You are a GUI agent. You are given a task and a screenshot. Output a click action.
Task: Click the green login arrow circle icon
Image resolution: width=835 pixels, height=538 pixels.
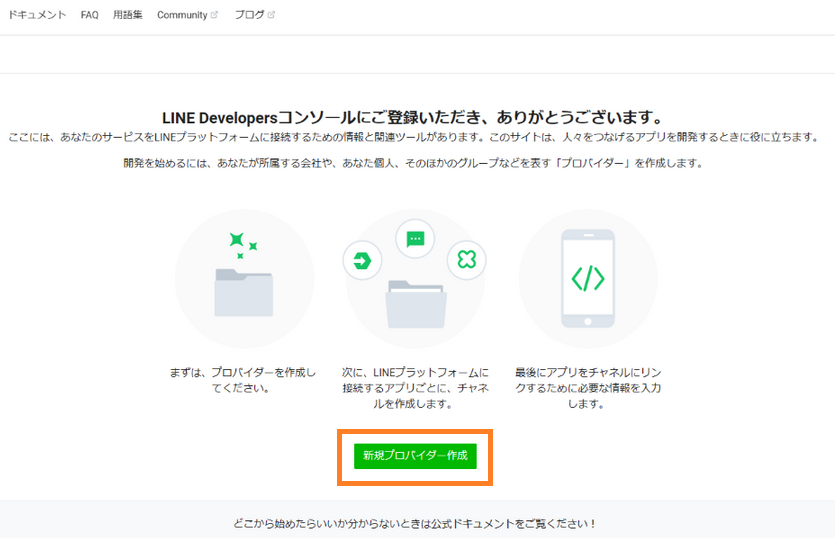(362, 260)
